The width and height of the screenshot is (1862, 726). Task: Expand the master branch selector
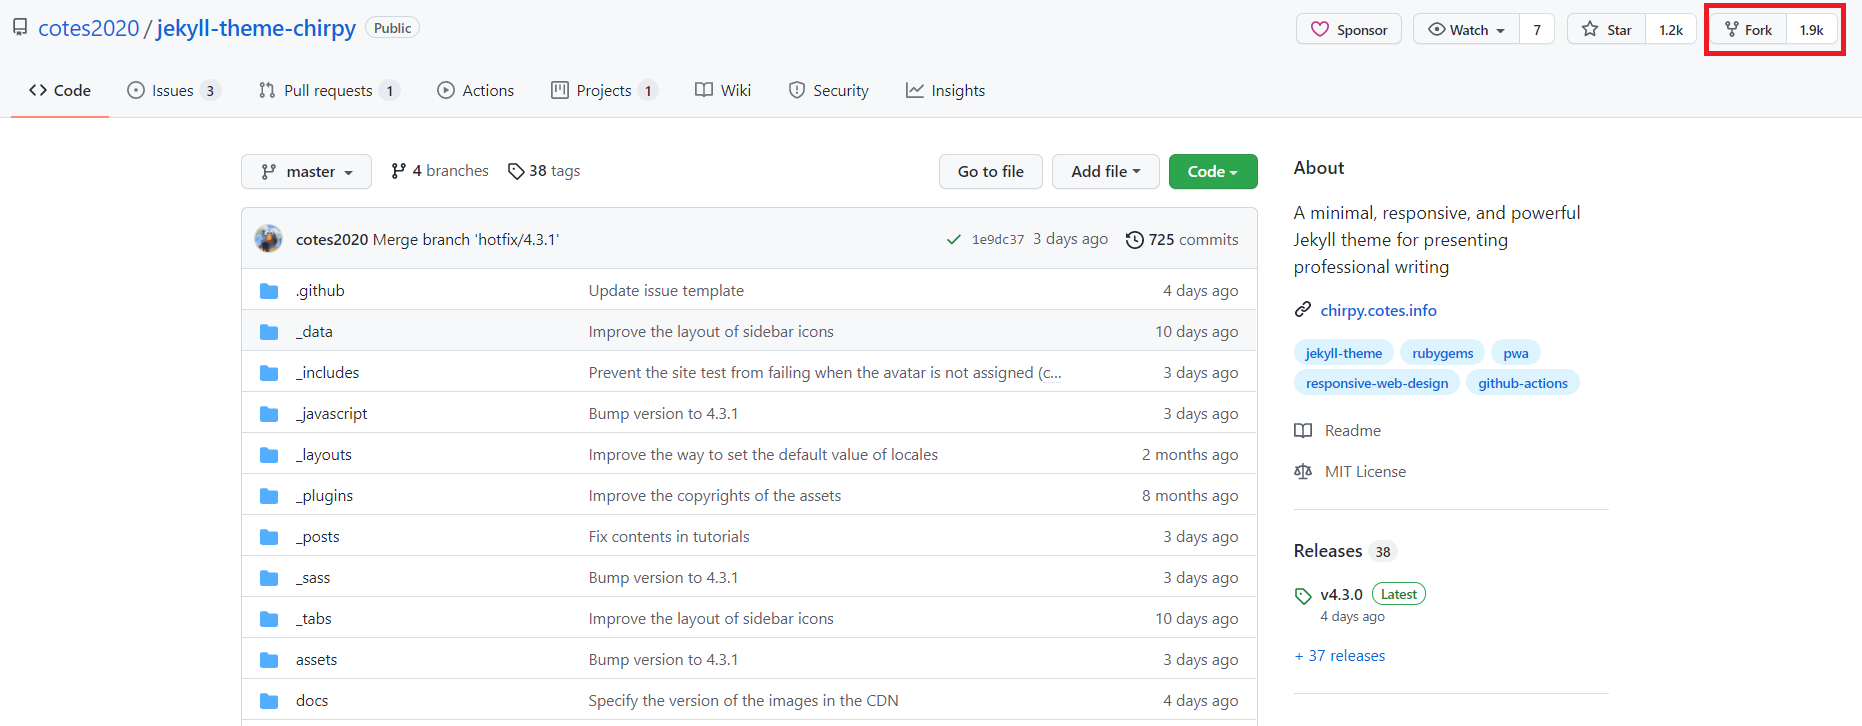(306, 172)
